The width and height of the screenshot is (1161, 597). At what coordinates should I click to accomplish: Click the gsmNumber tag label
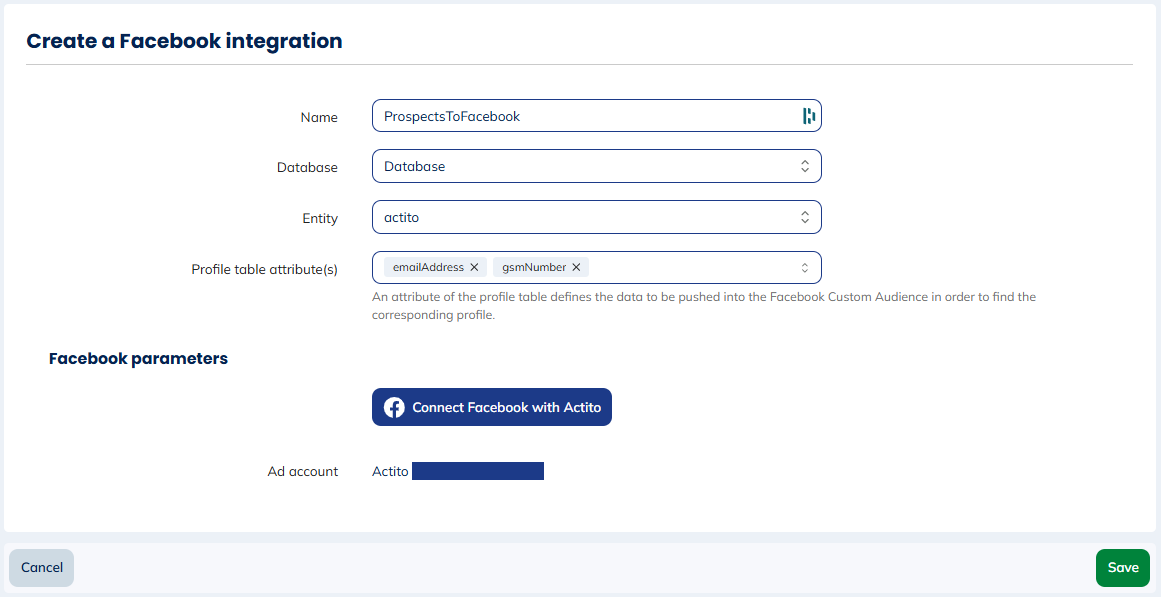[x=533, y=267]
